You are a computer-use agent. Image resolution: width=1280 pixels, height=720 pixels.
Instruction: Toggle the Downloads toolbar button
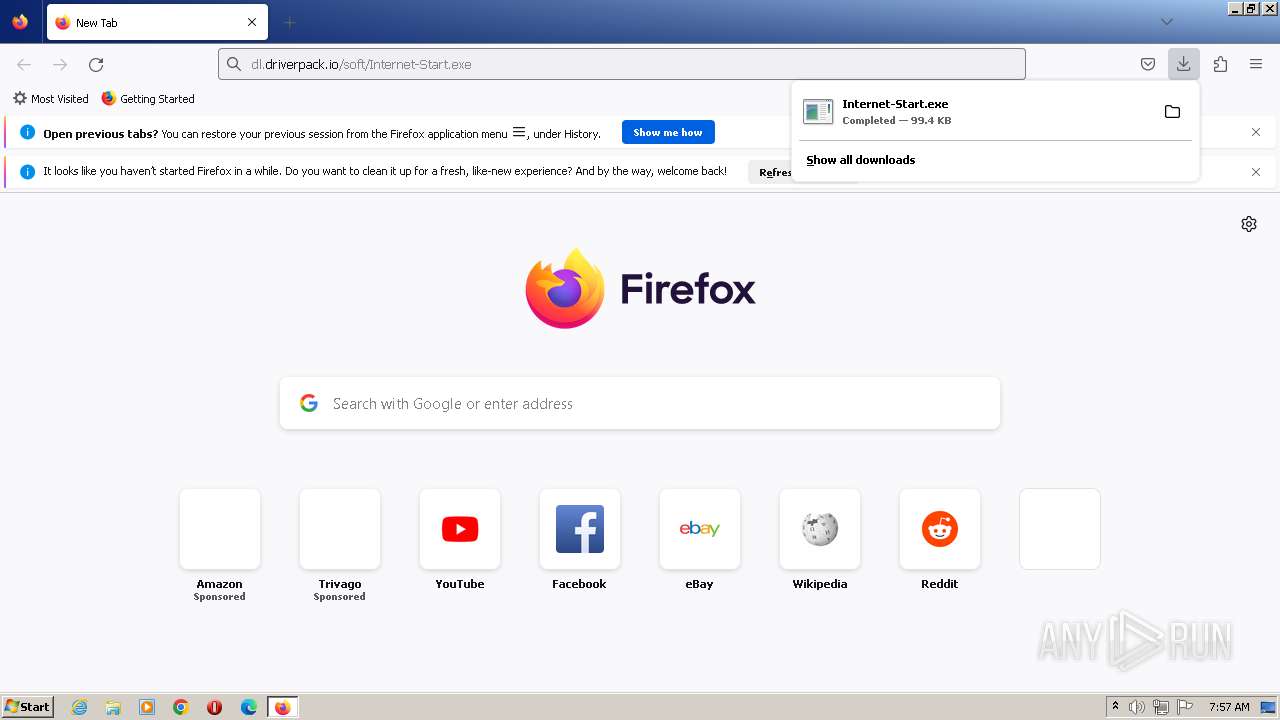(1183, 64)
